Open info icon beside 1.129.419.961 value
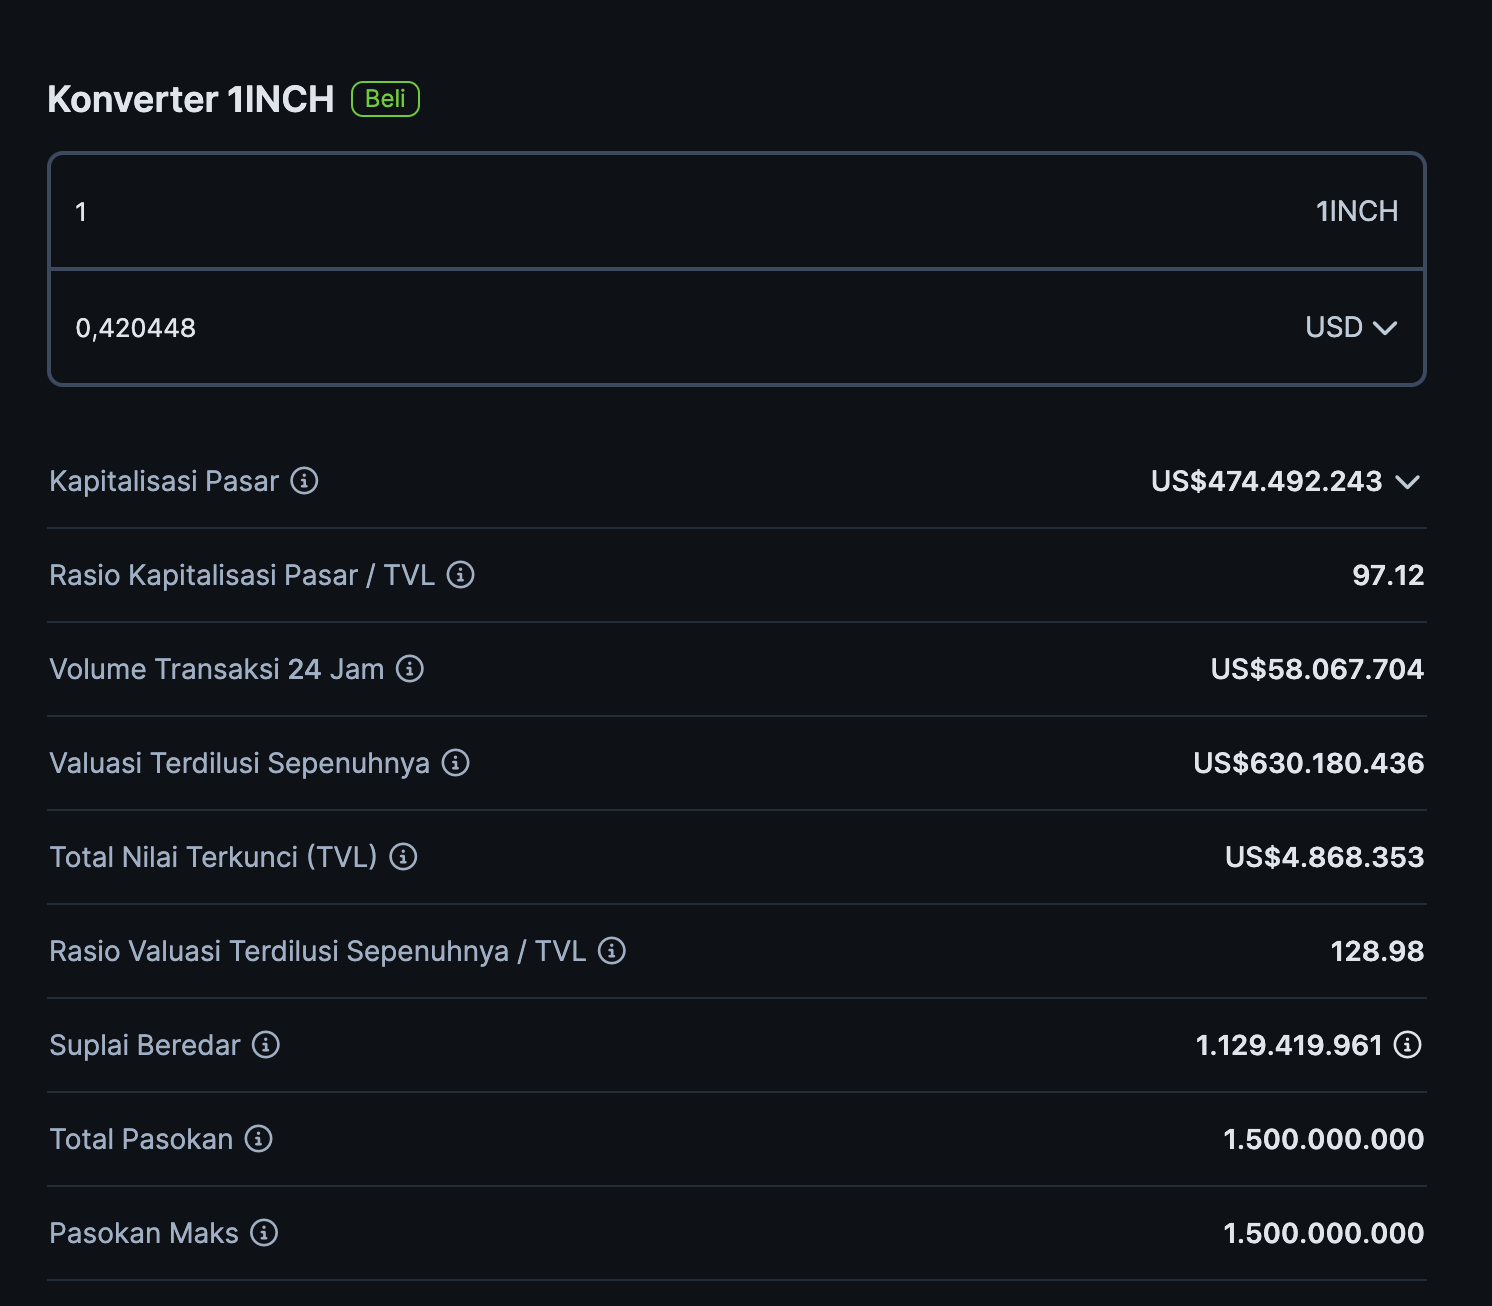Viewport: 1492px width, 1306px height. point(1408,1045)
